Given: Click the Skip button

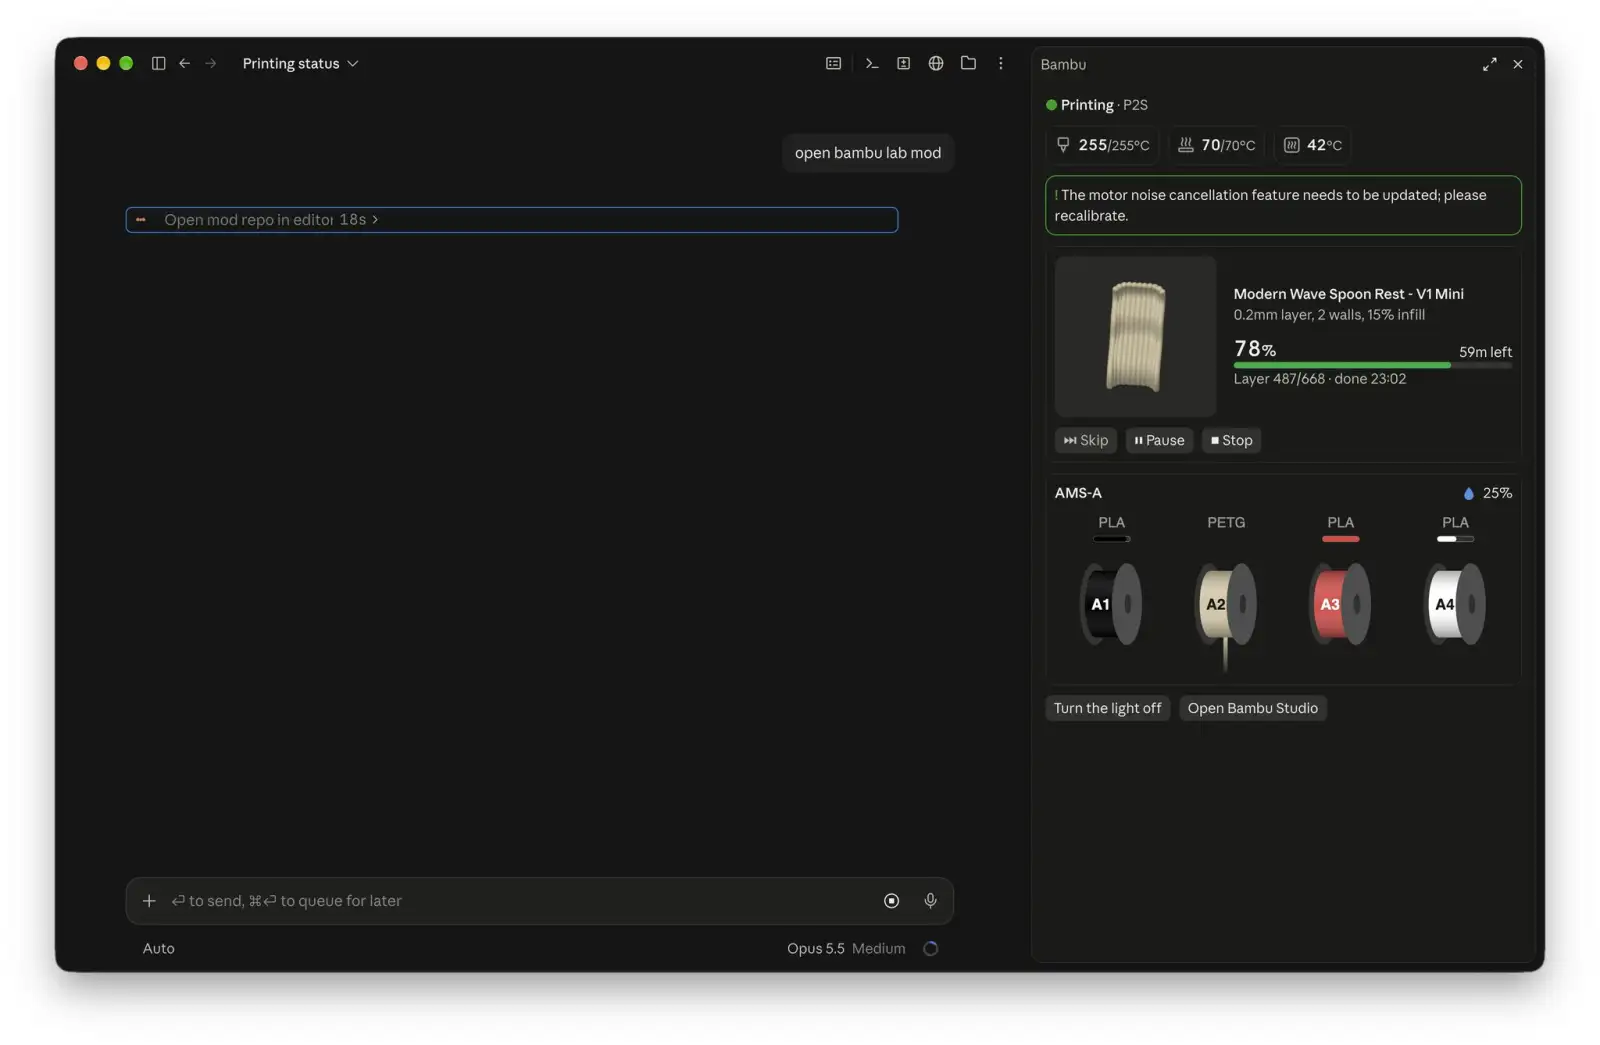Looking at the screenshot, I should coord(1086,440).
